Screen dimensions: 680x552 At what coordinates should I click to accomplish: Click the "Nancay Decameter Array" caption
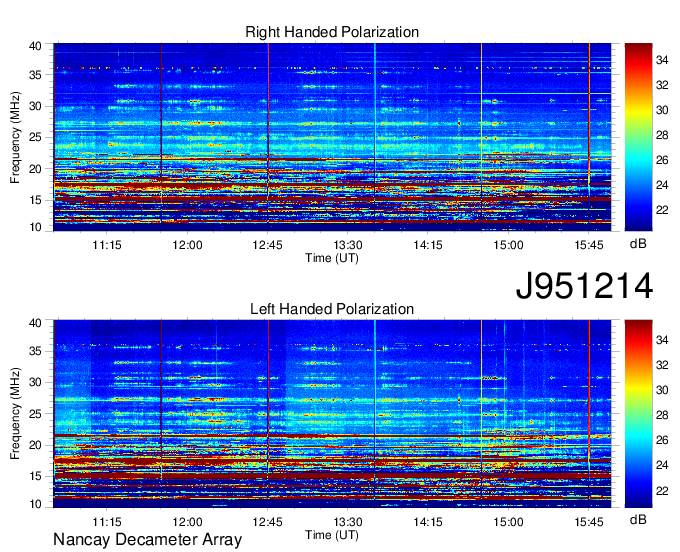[147, 540]
